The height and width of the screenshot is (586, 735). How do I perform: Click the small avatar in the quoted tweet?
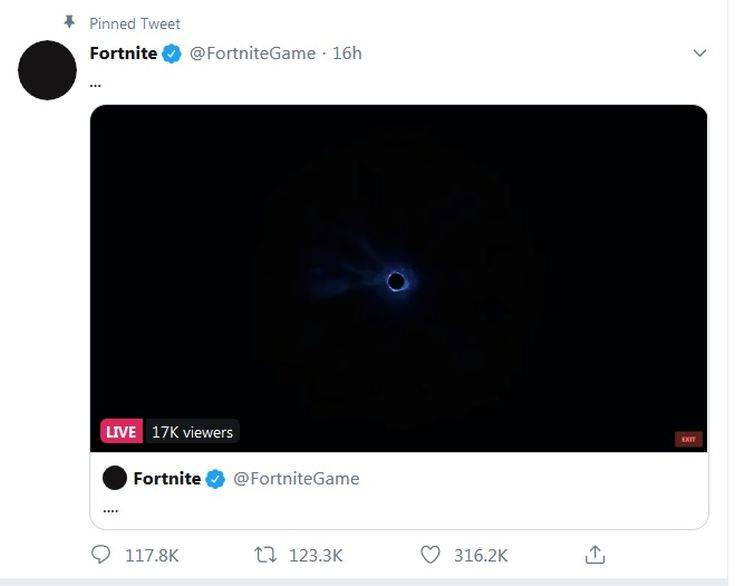tap(115, 478)
